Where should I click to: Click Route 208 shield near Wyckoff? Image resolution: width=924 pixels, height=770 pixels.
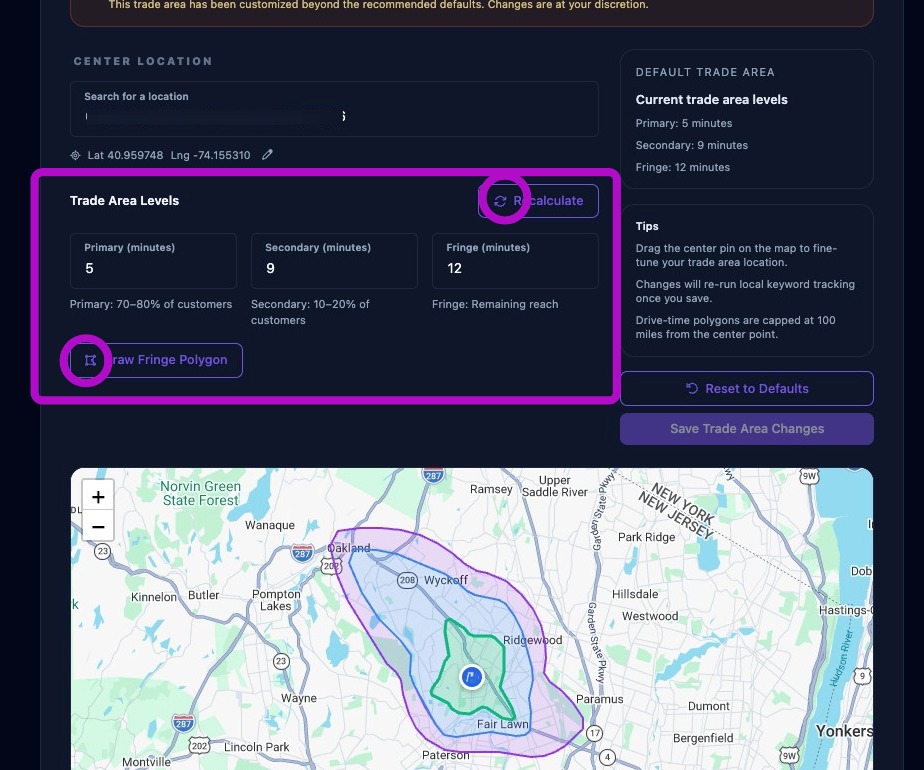407,580
